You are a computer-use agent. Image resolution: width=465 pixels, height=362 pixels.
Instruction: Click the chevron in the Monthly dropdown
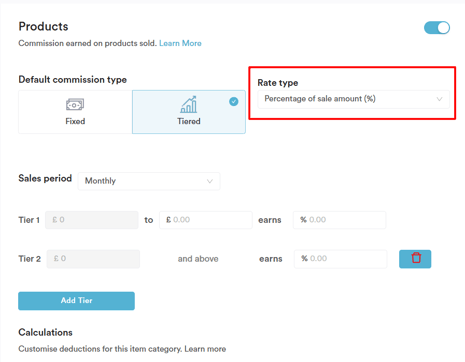(x=210, y=181)
